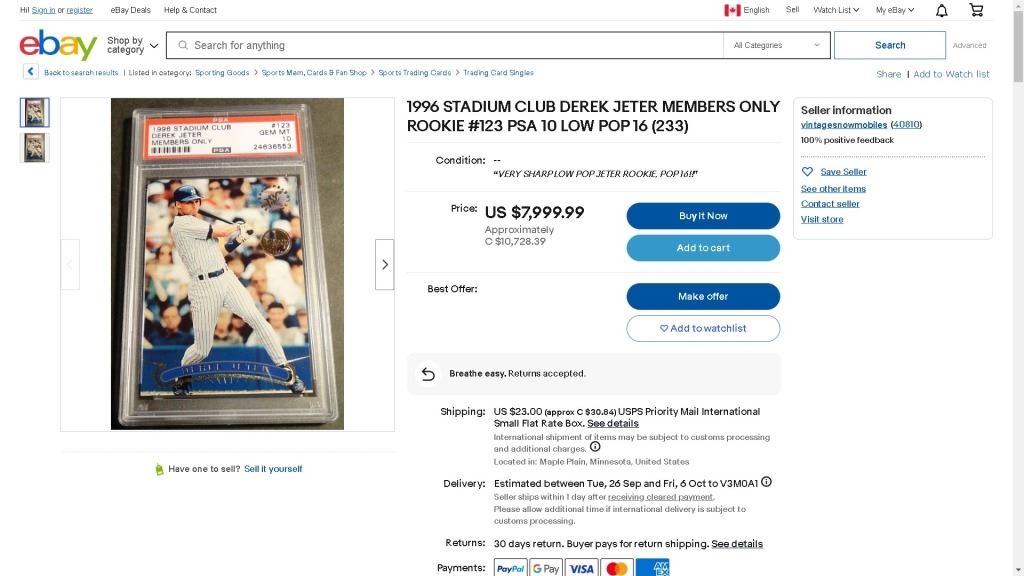Show next image with right arrow
Viewport: 1024px width, 576px height.
[x=385, y=264]
